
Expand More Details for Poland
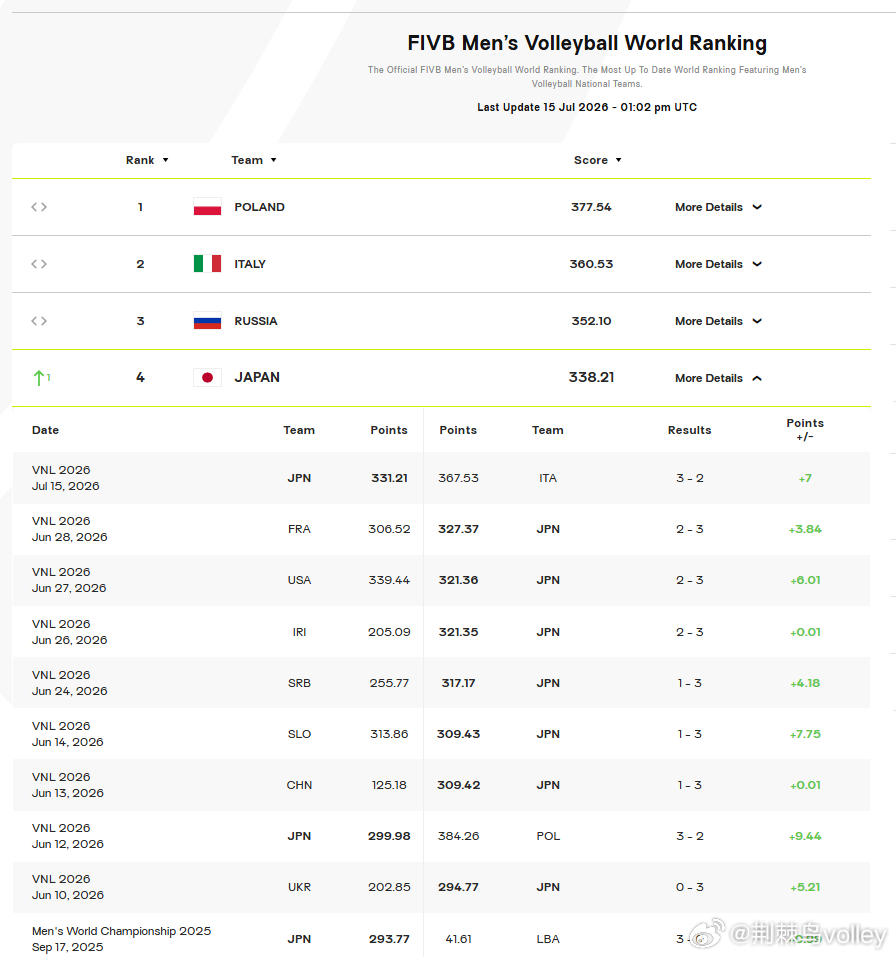pyautogui.click(x=718, y=207)
